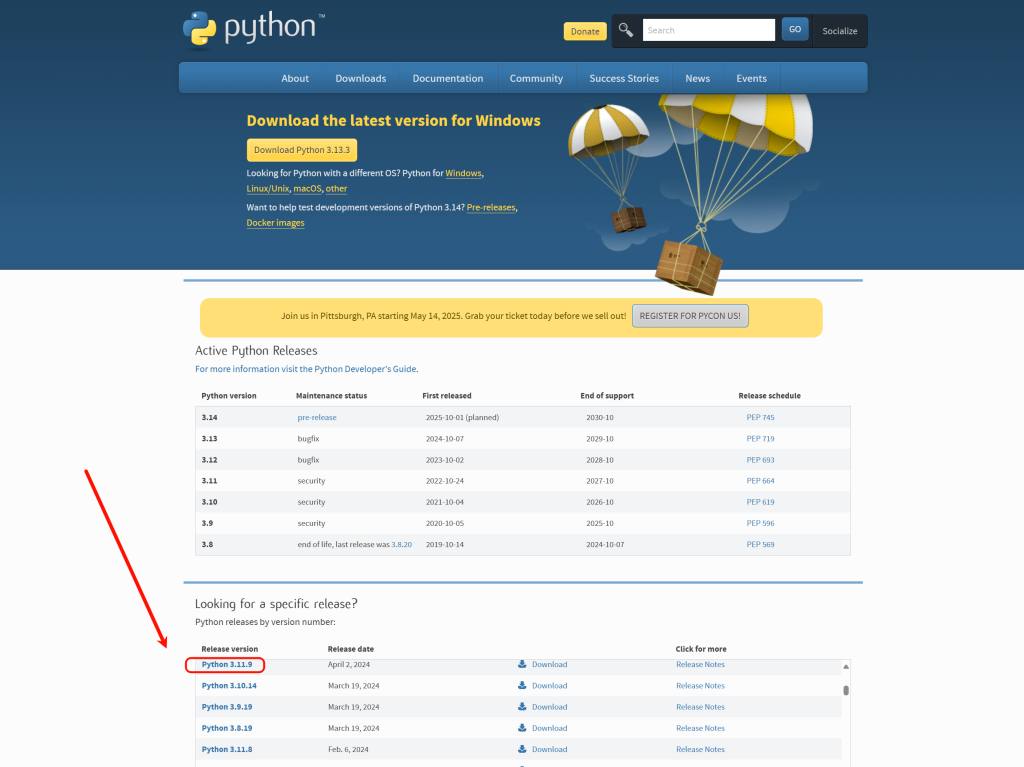Image resolution: width=1024 pixels, height=767 pixels.
Task: Open the Downloads menu
Action: [360, 78]
